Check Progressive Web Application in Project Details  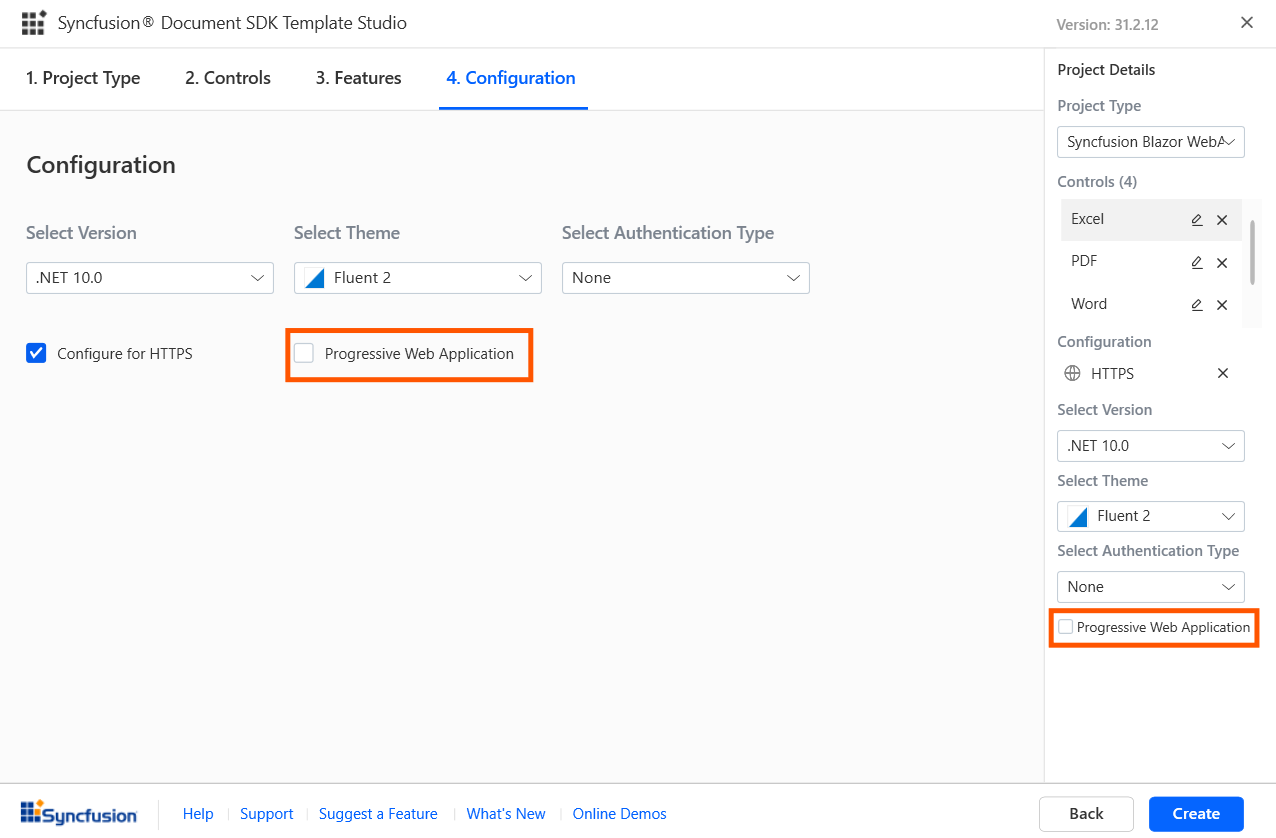coord(1066,627)
